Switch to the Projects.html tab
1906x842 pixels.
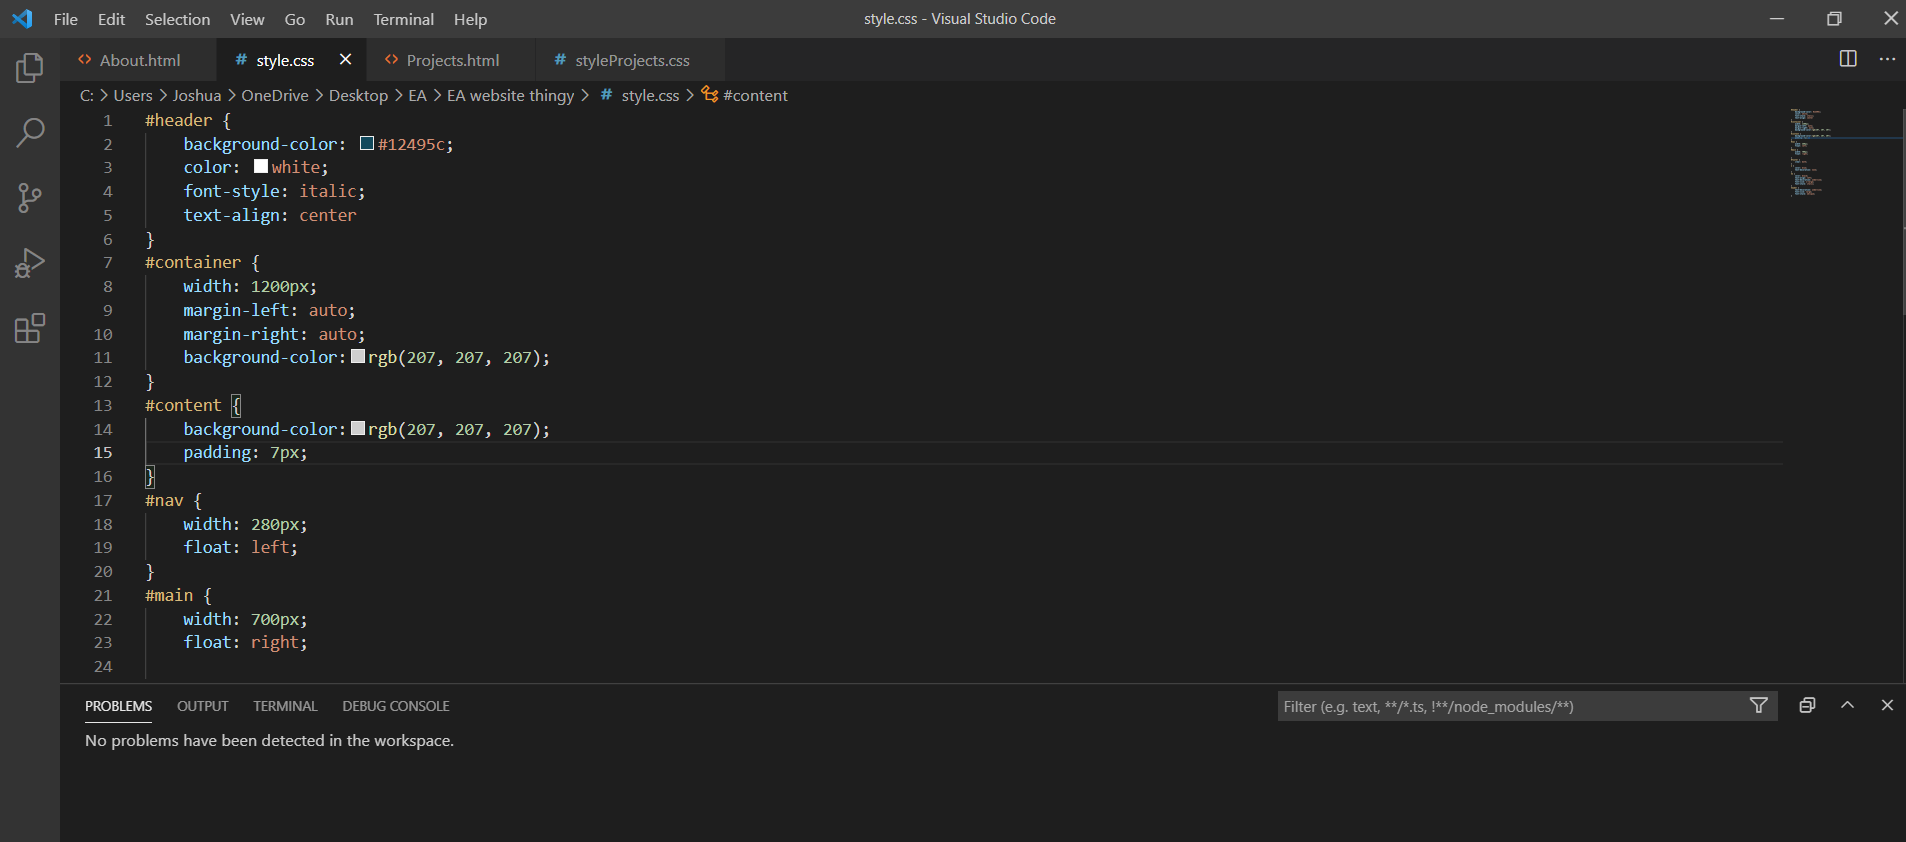(452, 60)
